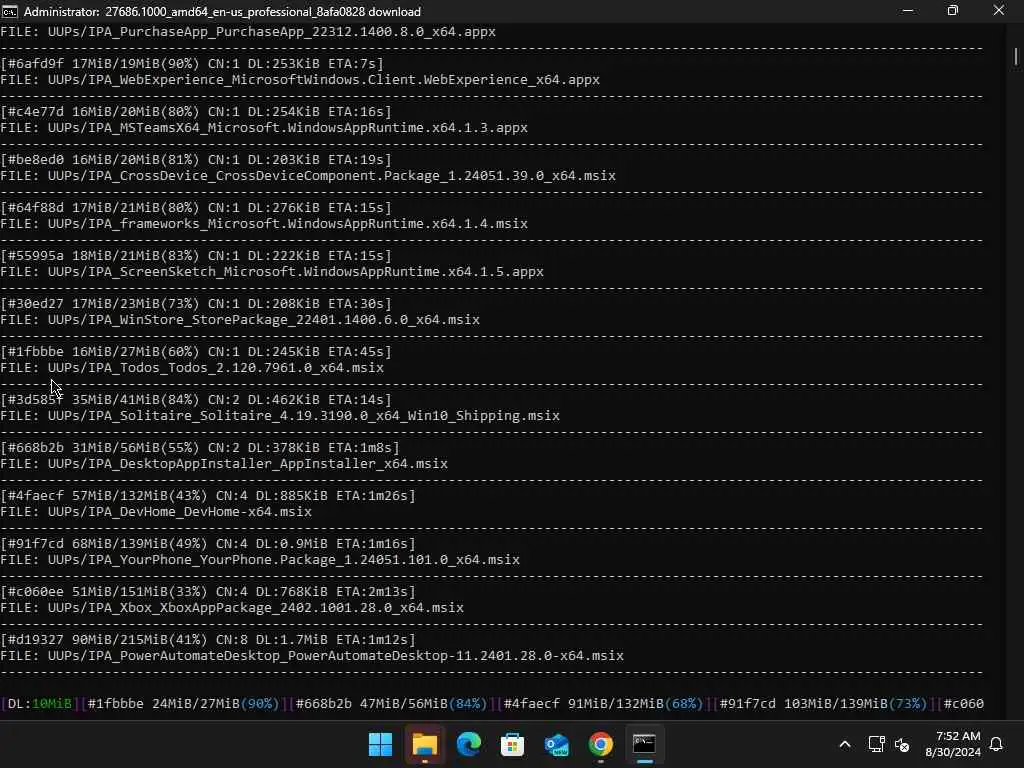Click the WinStore StorePackage file line

pyautogui.click(x=240, y=319)
